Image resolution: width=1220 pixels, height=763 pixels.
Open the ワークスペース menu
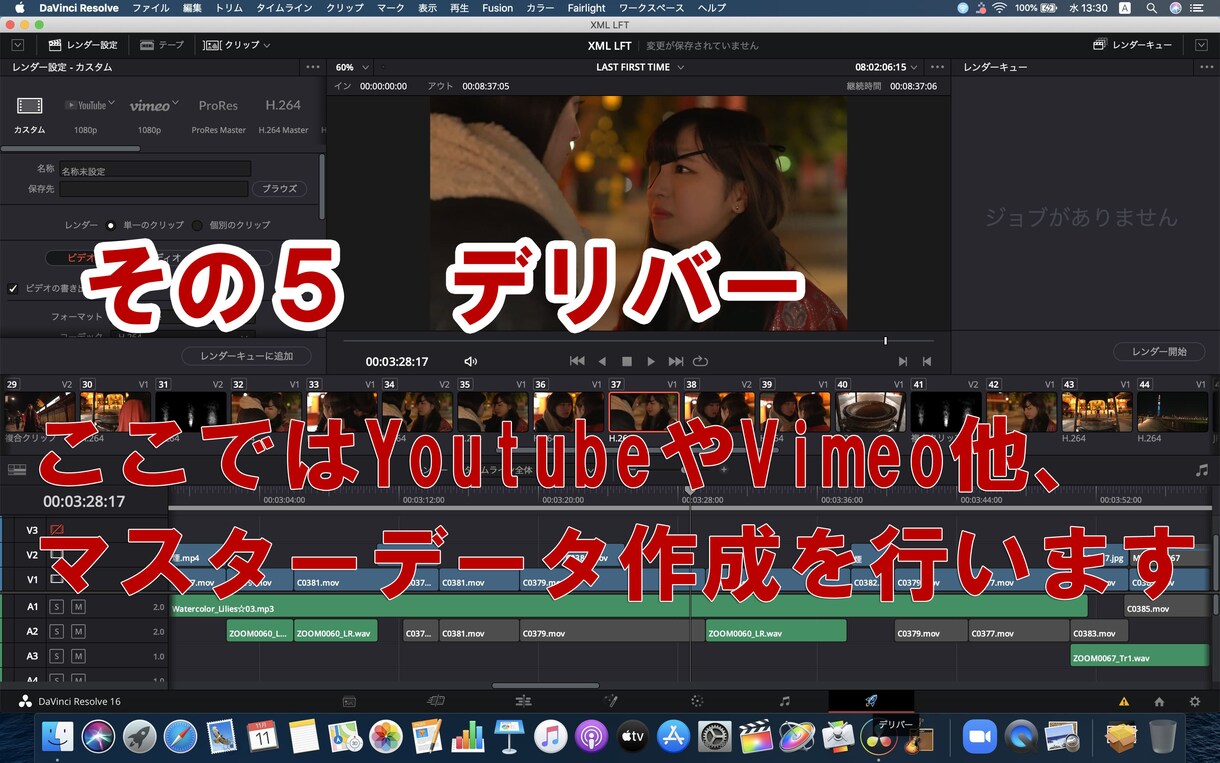pos(651,8)
